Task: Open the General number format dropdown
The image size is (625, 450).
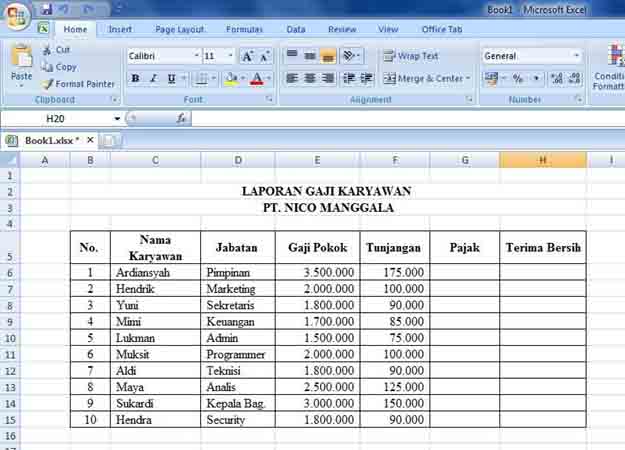Action: pos(576,56)
